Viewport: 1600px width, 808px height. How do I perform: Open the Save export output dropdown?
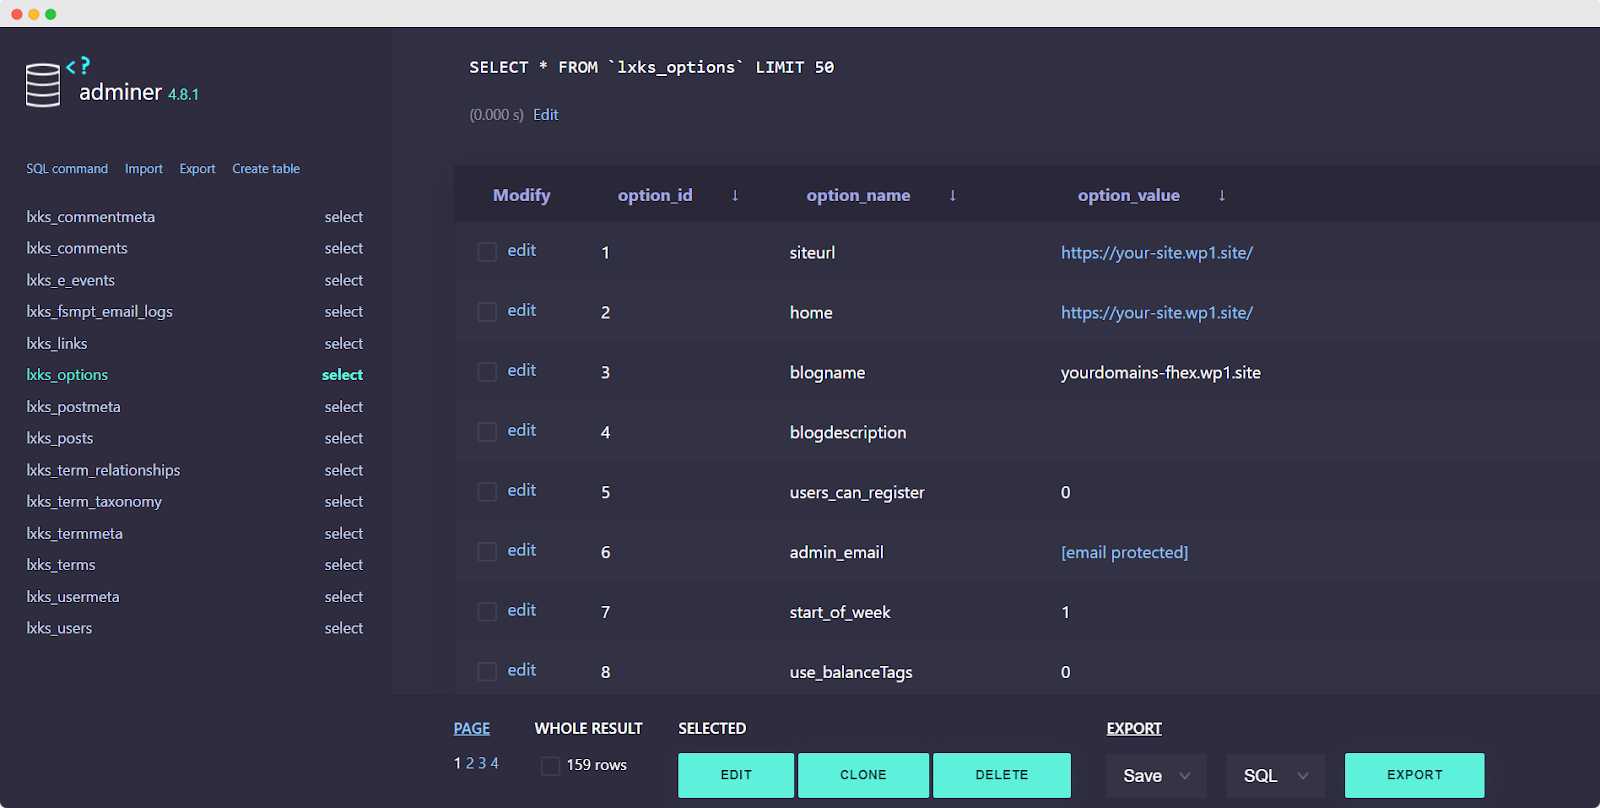point(1157,776)
